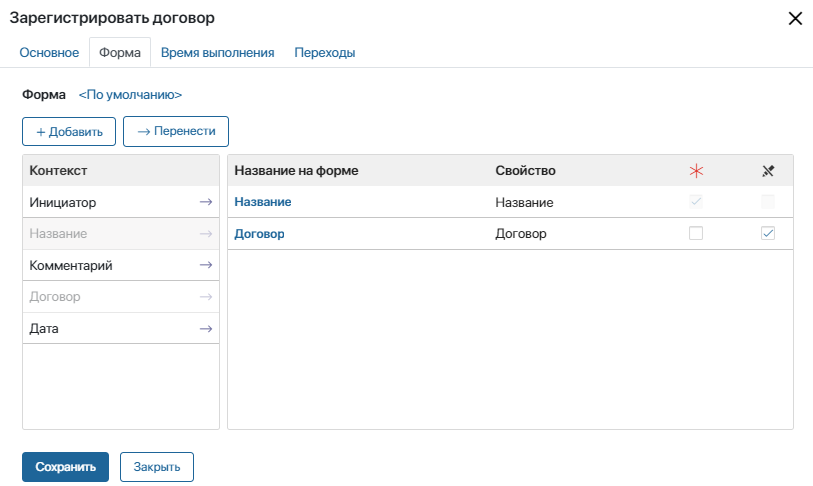The height and width of the screenshot is (486, 813).
Task: Open the Время выполнения tab
Action: 217,53
